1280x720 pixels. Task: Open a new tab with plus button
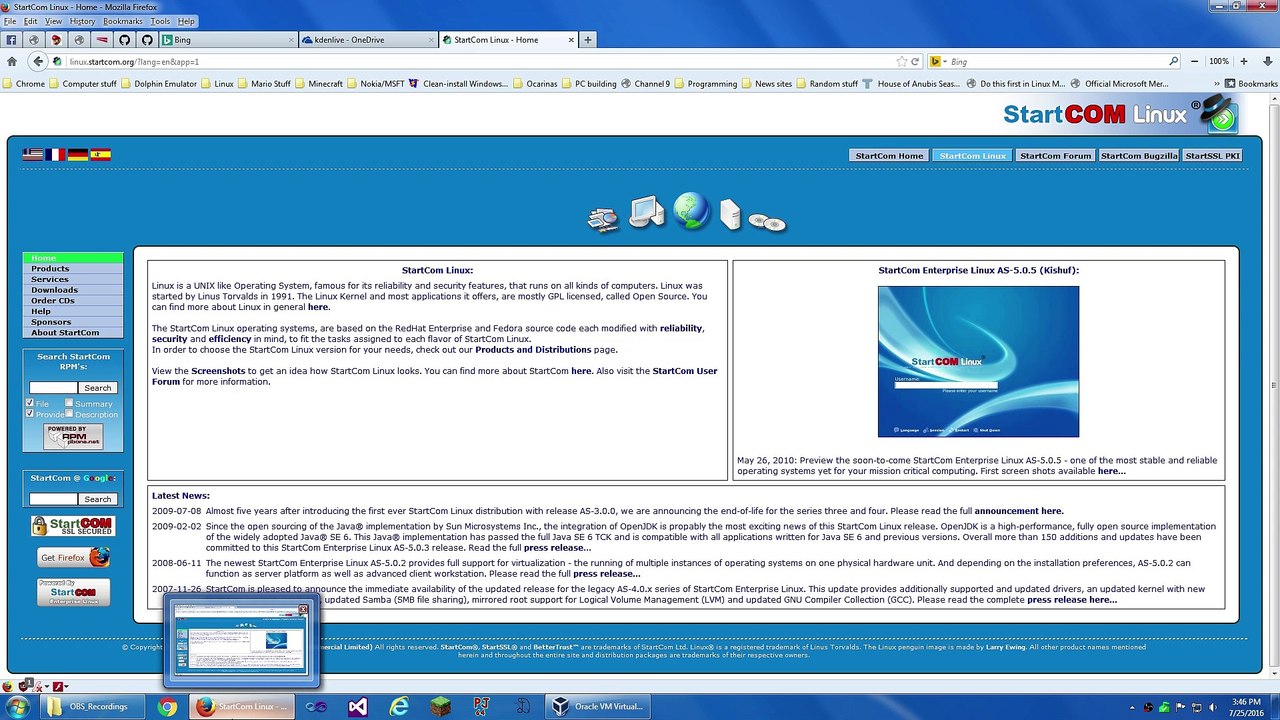tap(588, 40)
